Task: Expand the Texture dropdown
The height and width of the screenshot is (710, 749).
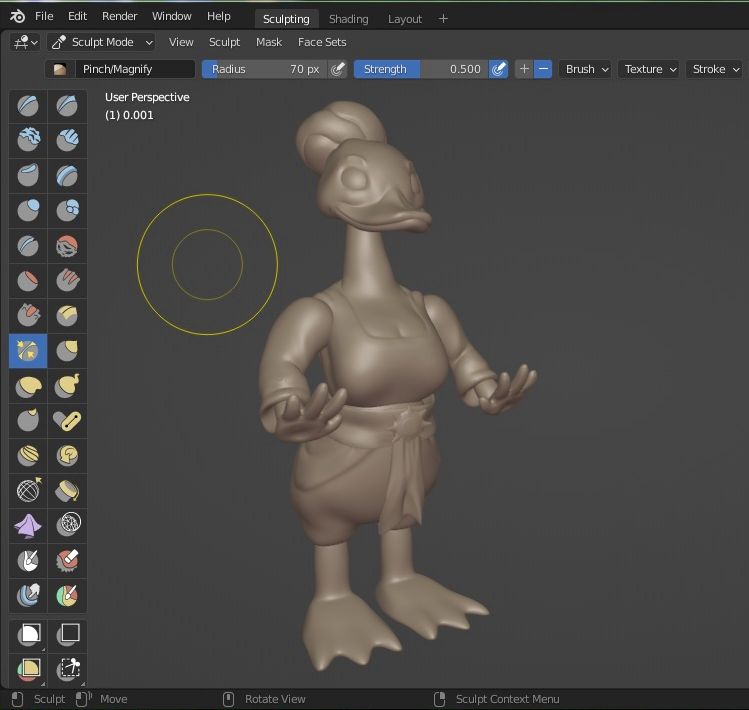Action: [649, 69]
